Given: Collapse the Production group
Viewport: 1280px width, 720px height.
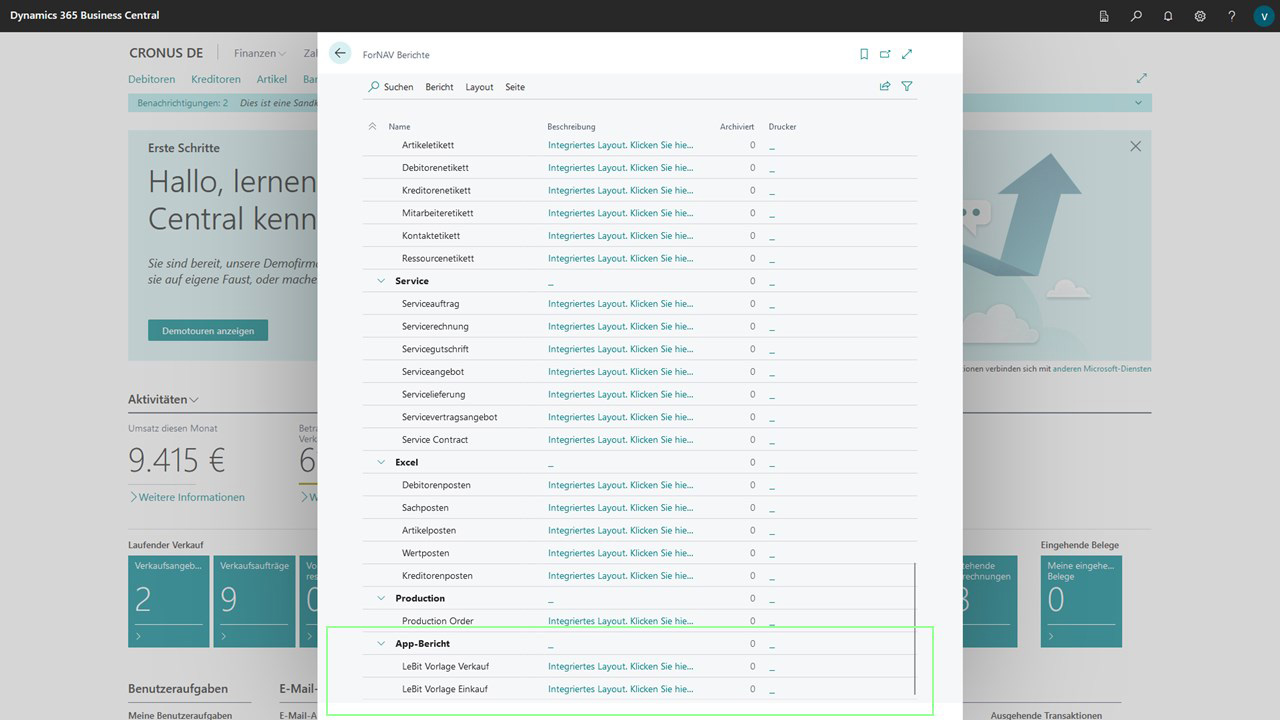Looking at the screenshot, I should coord(381,598).
